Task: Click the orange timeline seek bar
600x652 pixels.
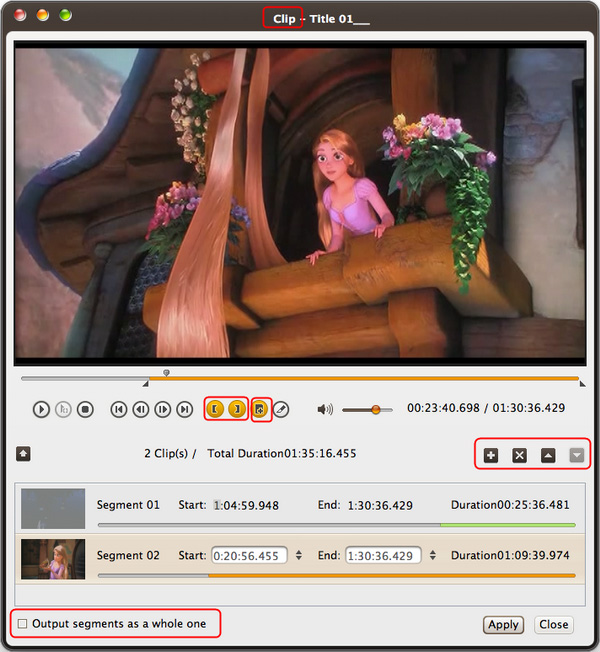Action: tap(364, 379)
